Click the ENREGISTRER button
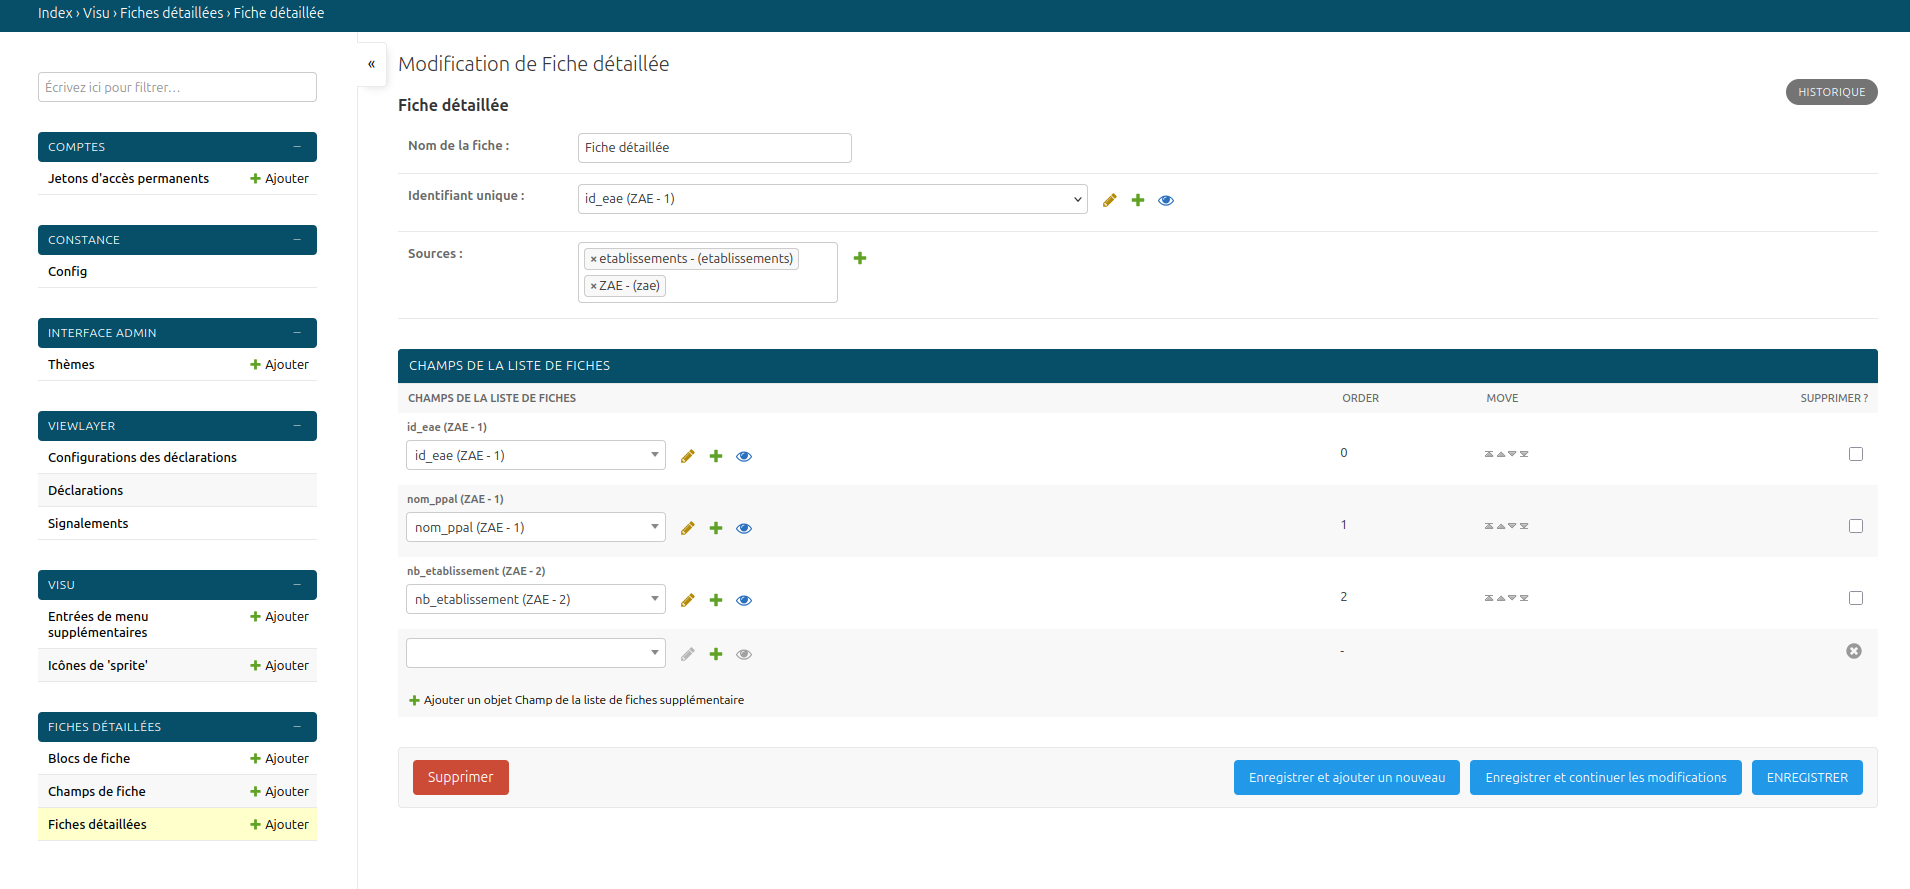 tap(1807, 778)
